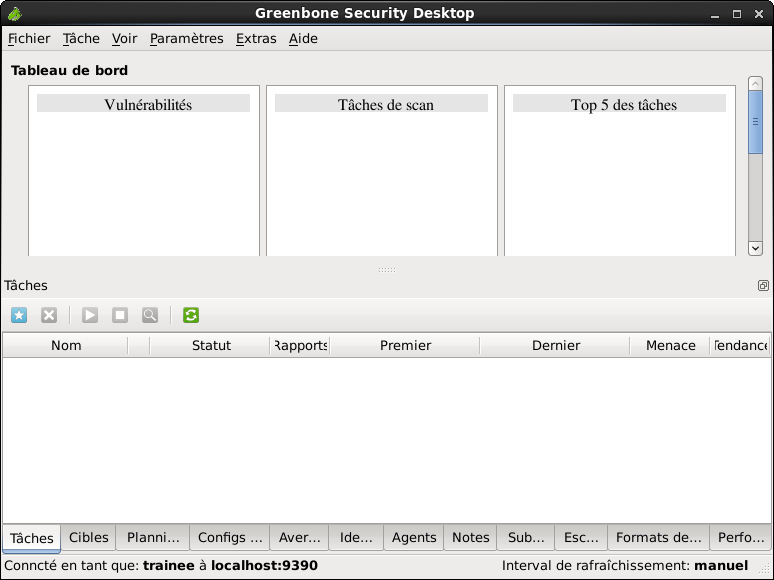Screen dimensions: 774x580
Task: Sort tasks by Menace column header
Action: [x=670, y=346]
